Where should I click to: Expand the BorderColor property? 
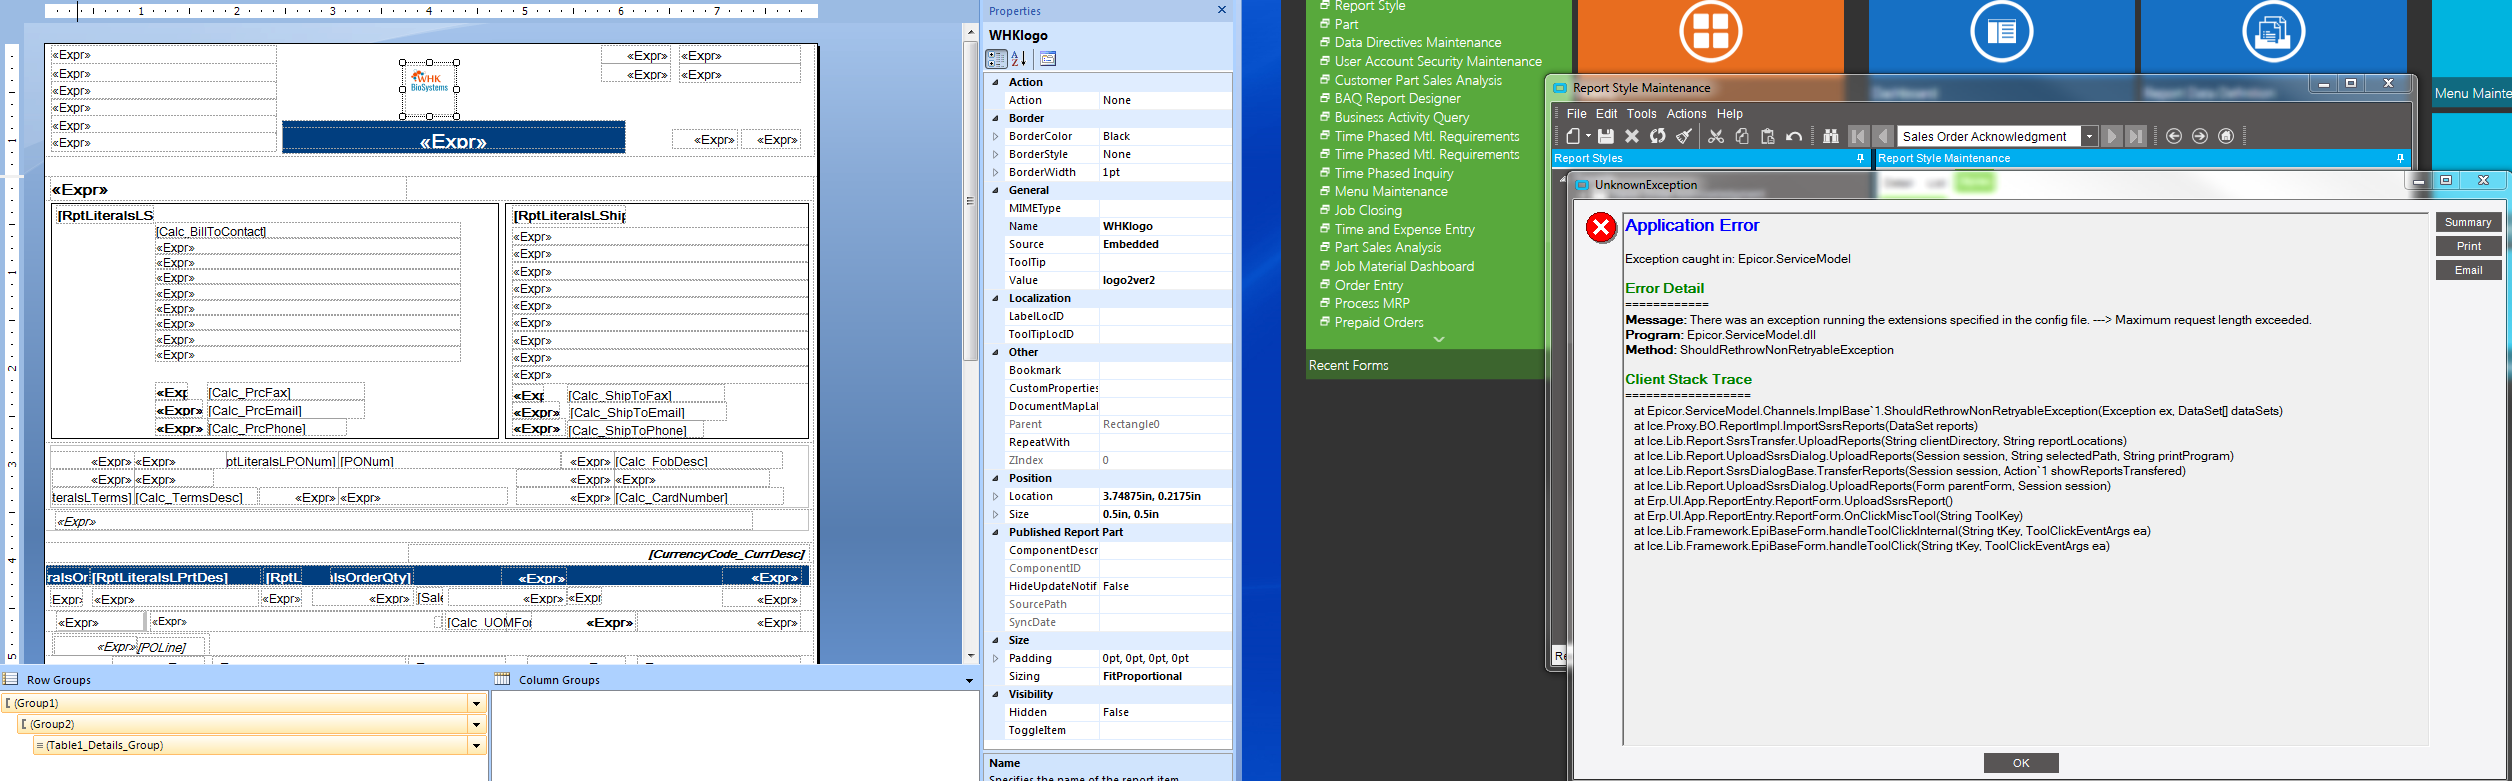point(995,136)
